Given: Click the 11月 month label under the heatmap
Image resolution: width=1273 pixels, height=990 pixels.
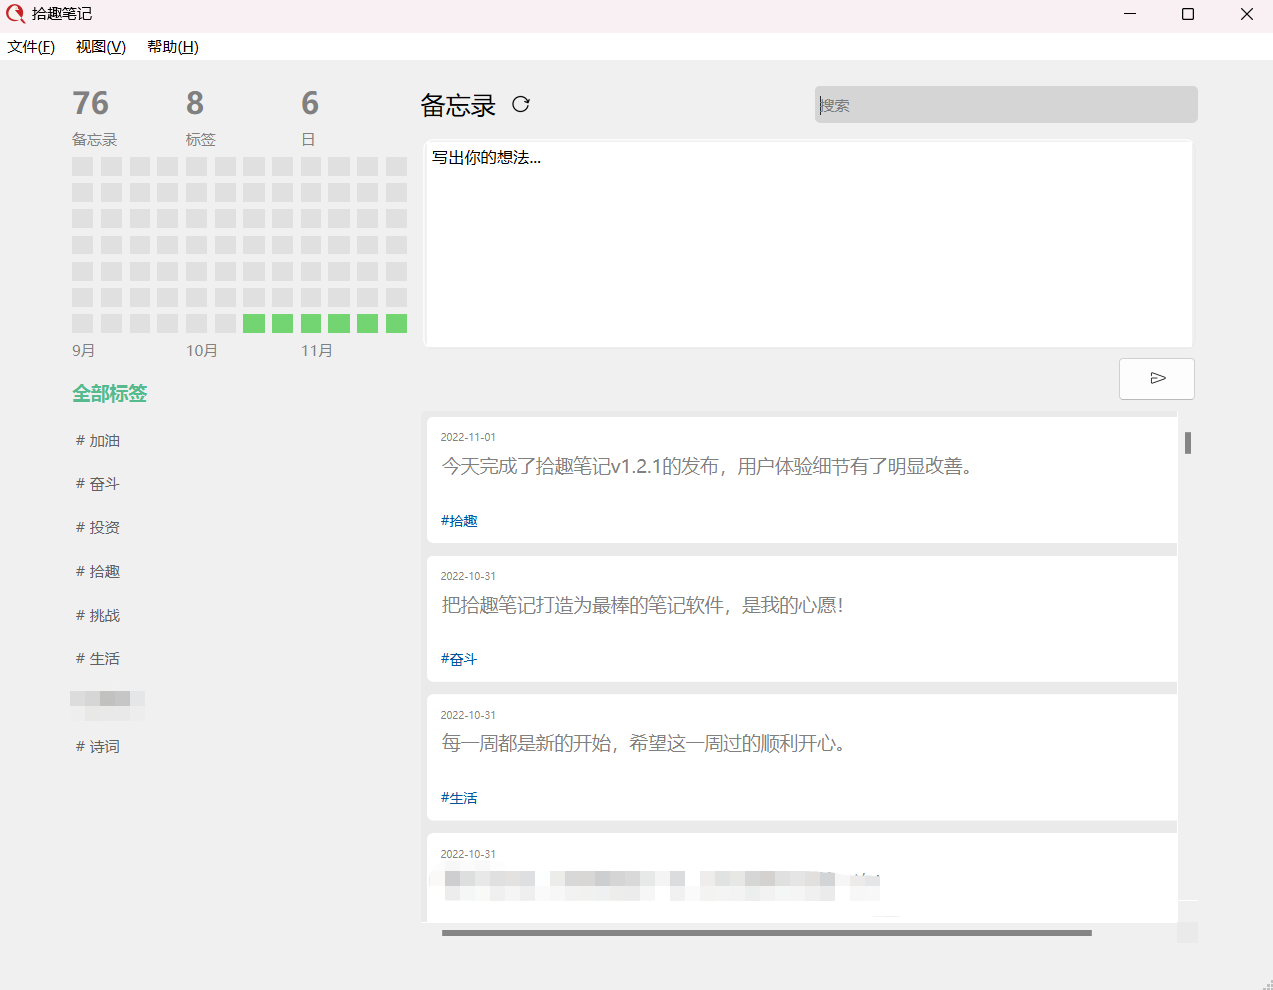Looking at the screenshot, I should point(317,351).
